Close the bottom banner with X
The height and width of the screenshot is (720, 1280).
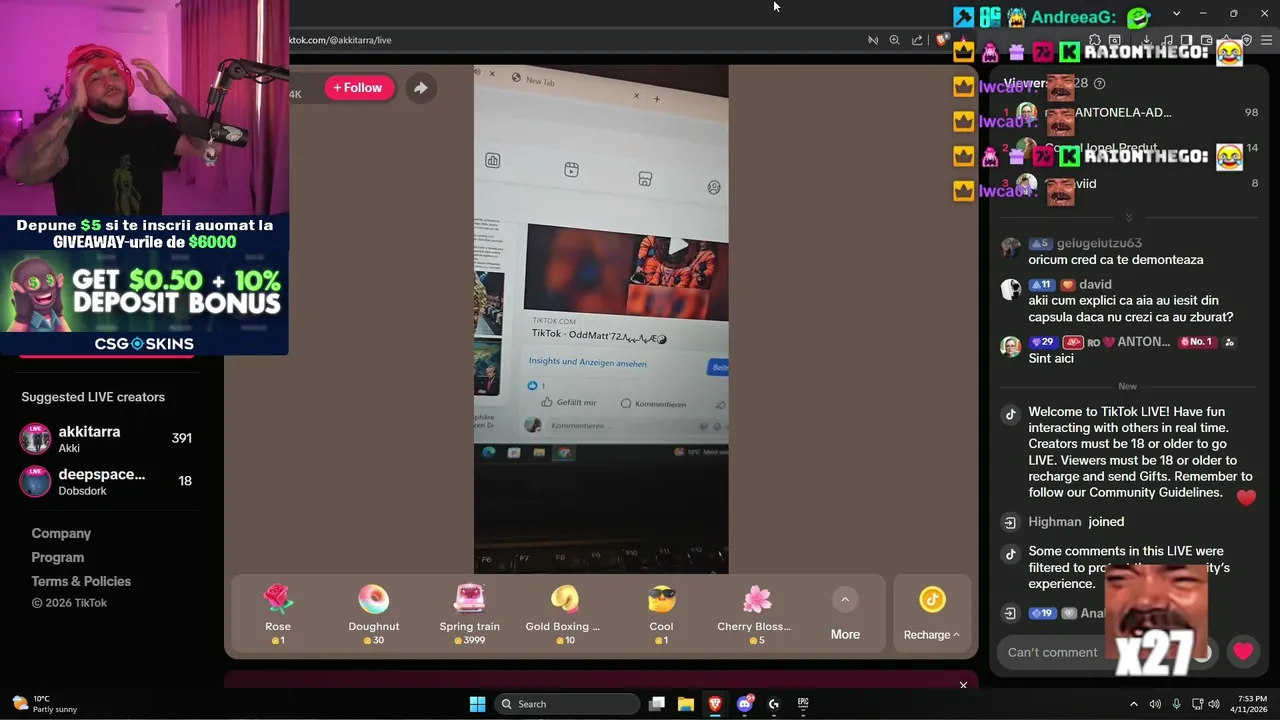coord(963,685)
